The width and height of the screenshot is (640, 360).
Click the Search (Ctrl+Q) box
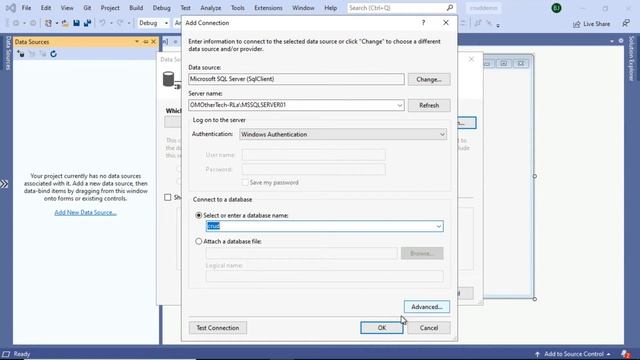[x=401, y=8]
